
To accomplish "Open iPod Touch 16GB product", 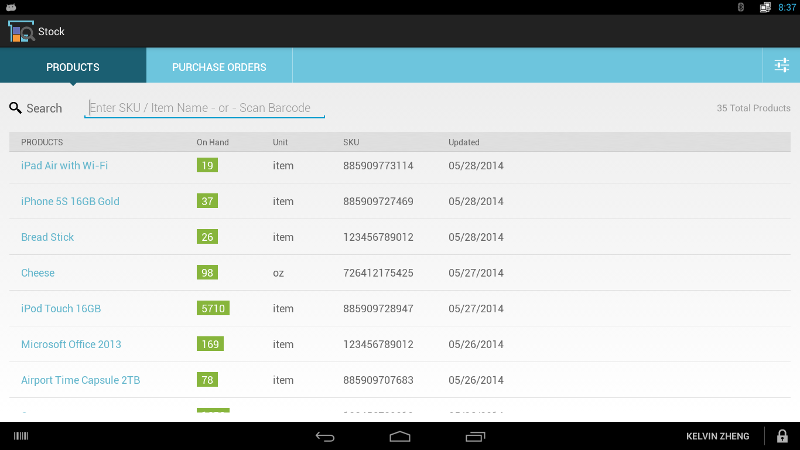I will coord(61,309).
